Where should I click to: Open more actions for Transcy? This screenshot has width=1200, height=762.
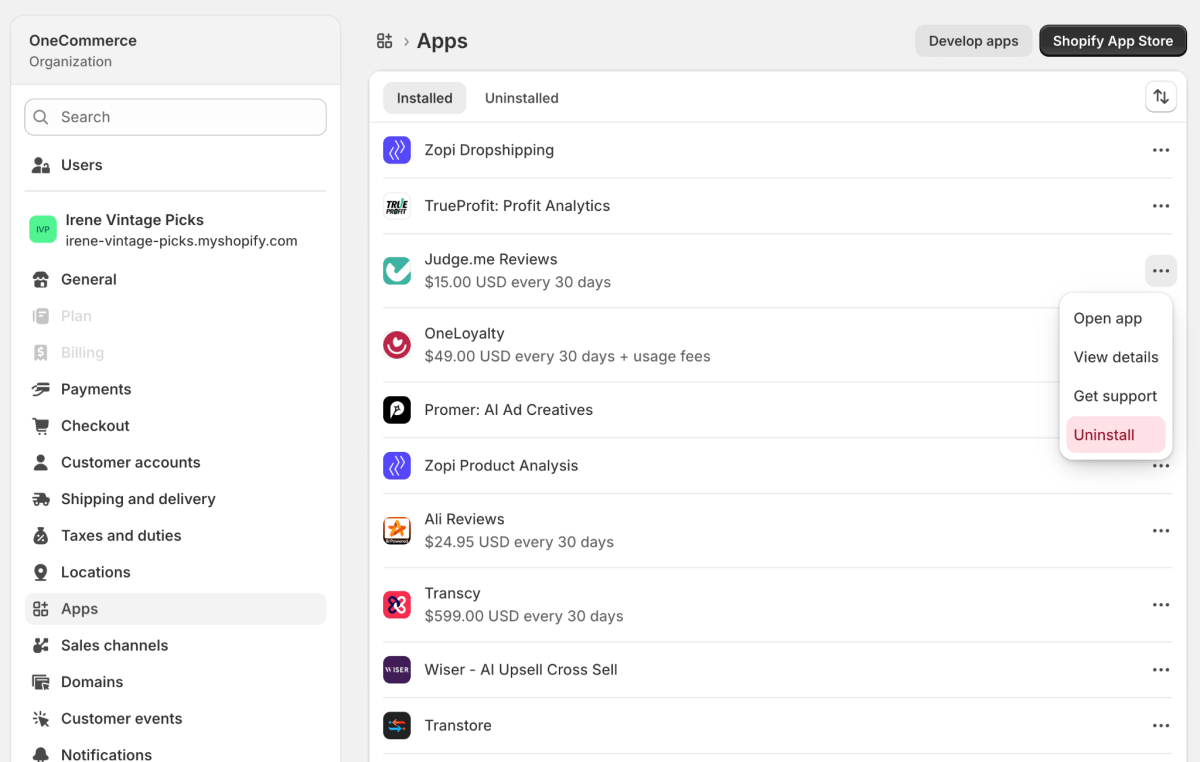click(1161, 605)
